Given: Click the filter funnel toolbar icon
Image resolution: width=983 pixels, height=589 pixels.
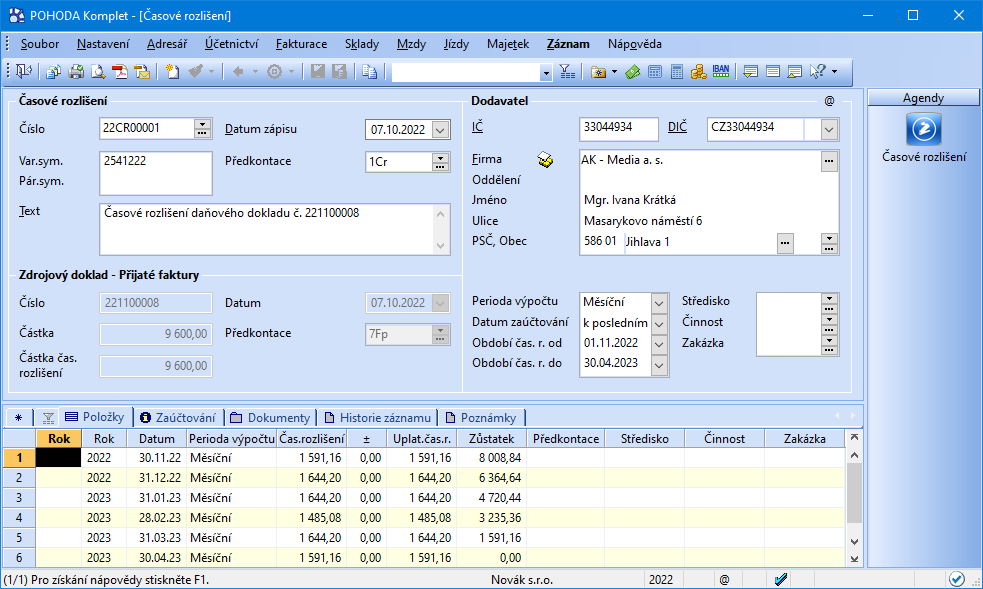Looking at the screenshot, I should tap(567, 72).
